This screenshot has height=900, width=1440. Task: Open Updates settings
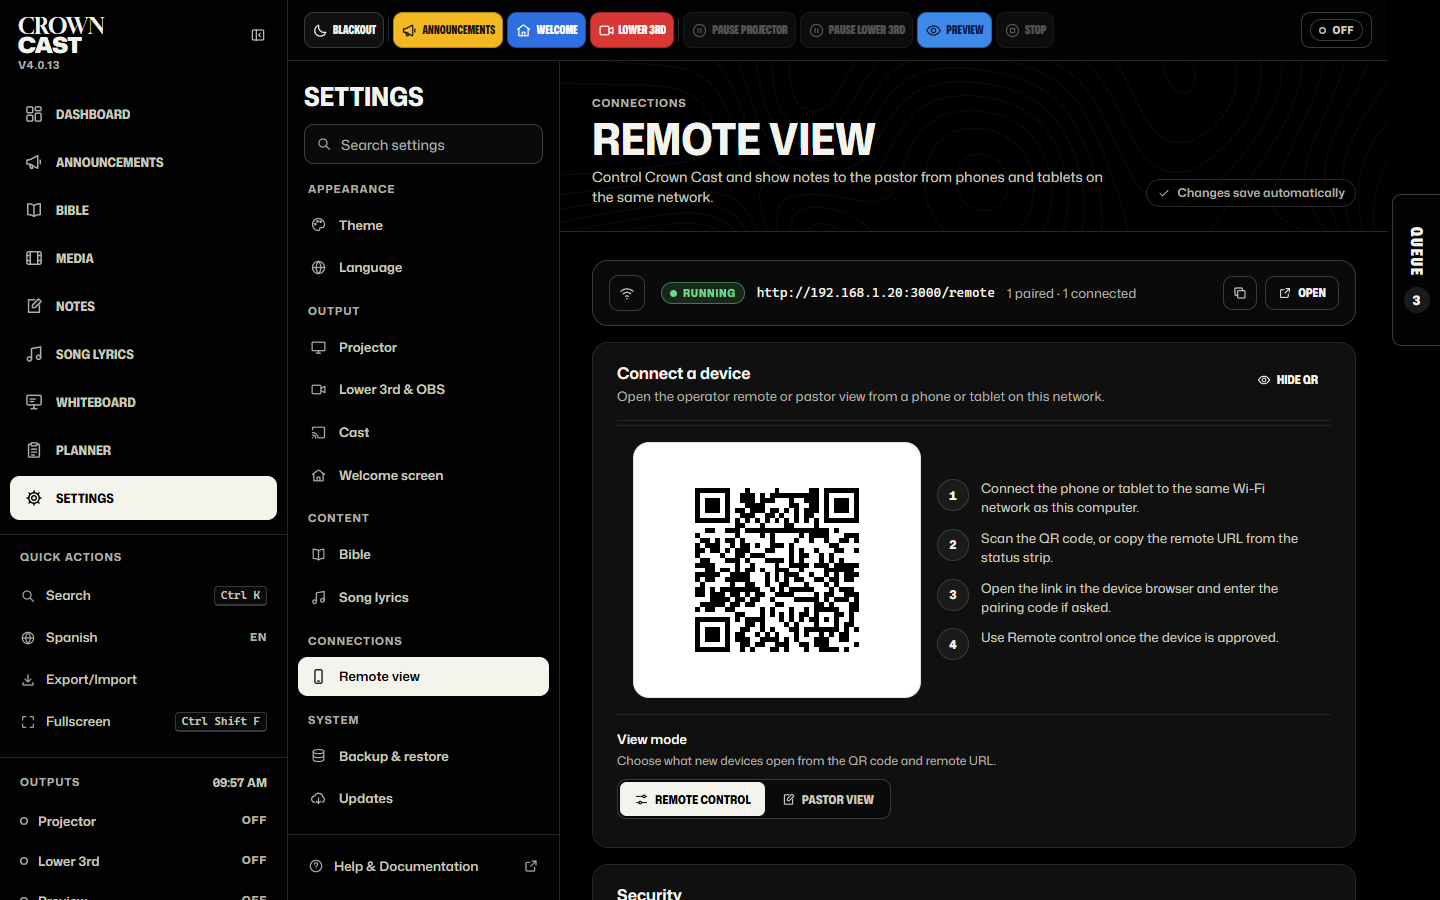(423, 798)
